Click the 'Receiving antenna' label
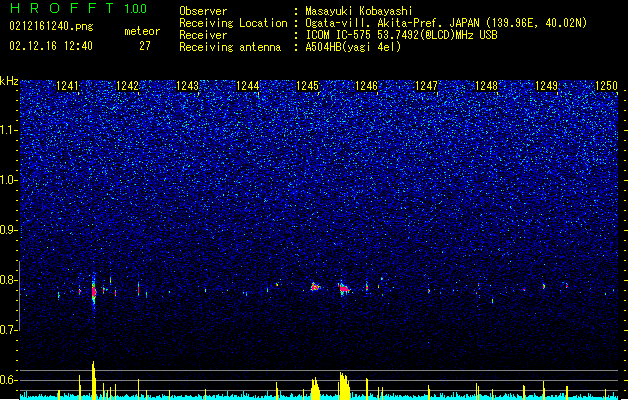 (x=230, y=47)
